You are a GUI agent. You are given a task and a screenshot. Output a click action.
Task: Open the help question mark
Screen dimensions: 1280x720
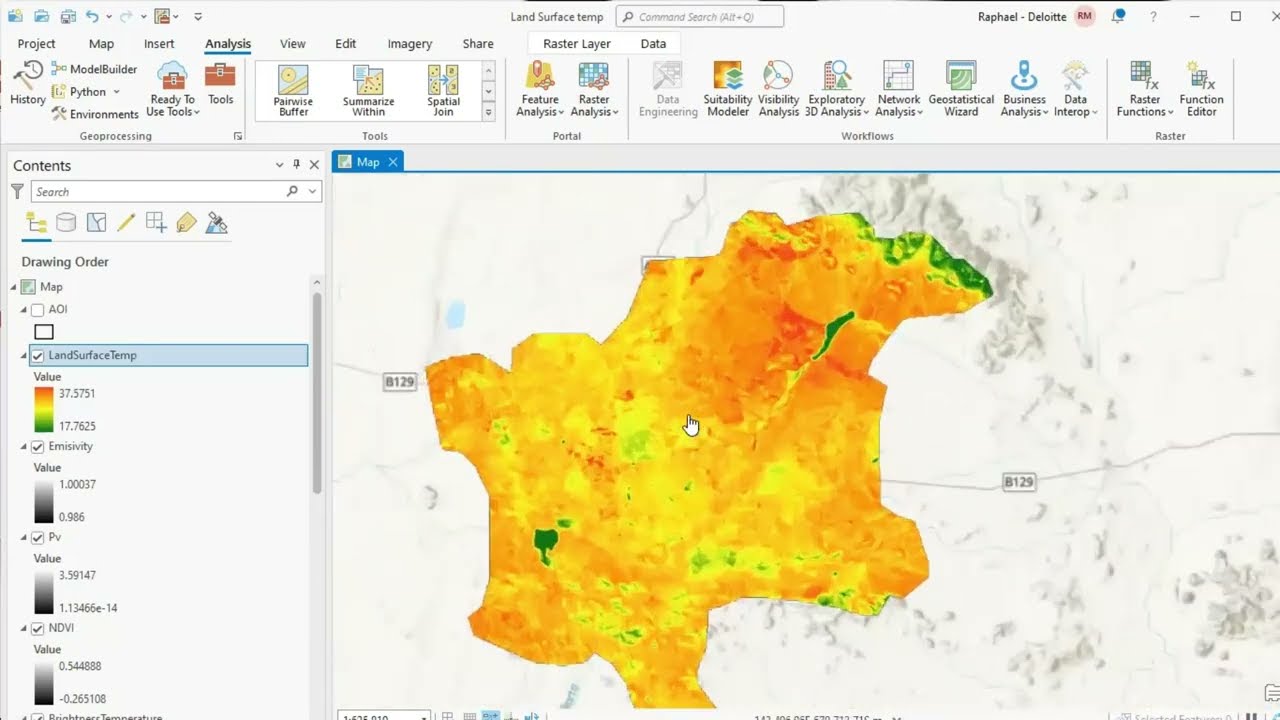(1153, 17)
